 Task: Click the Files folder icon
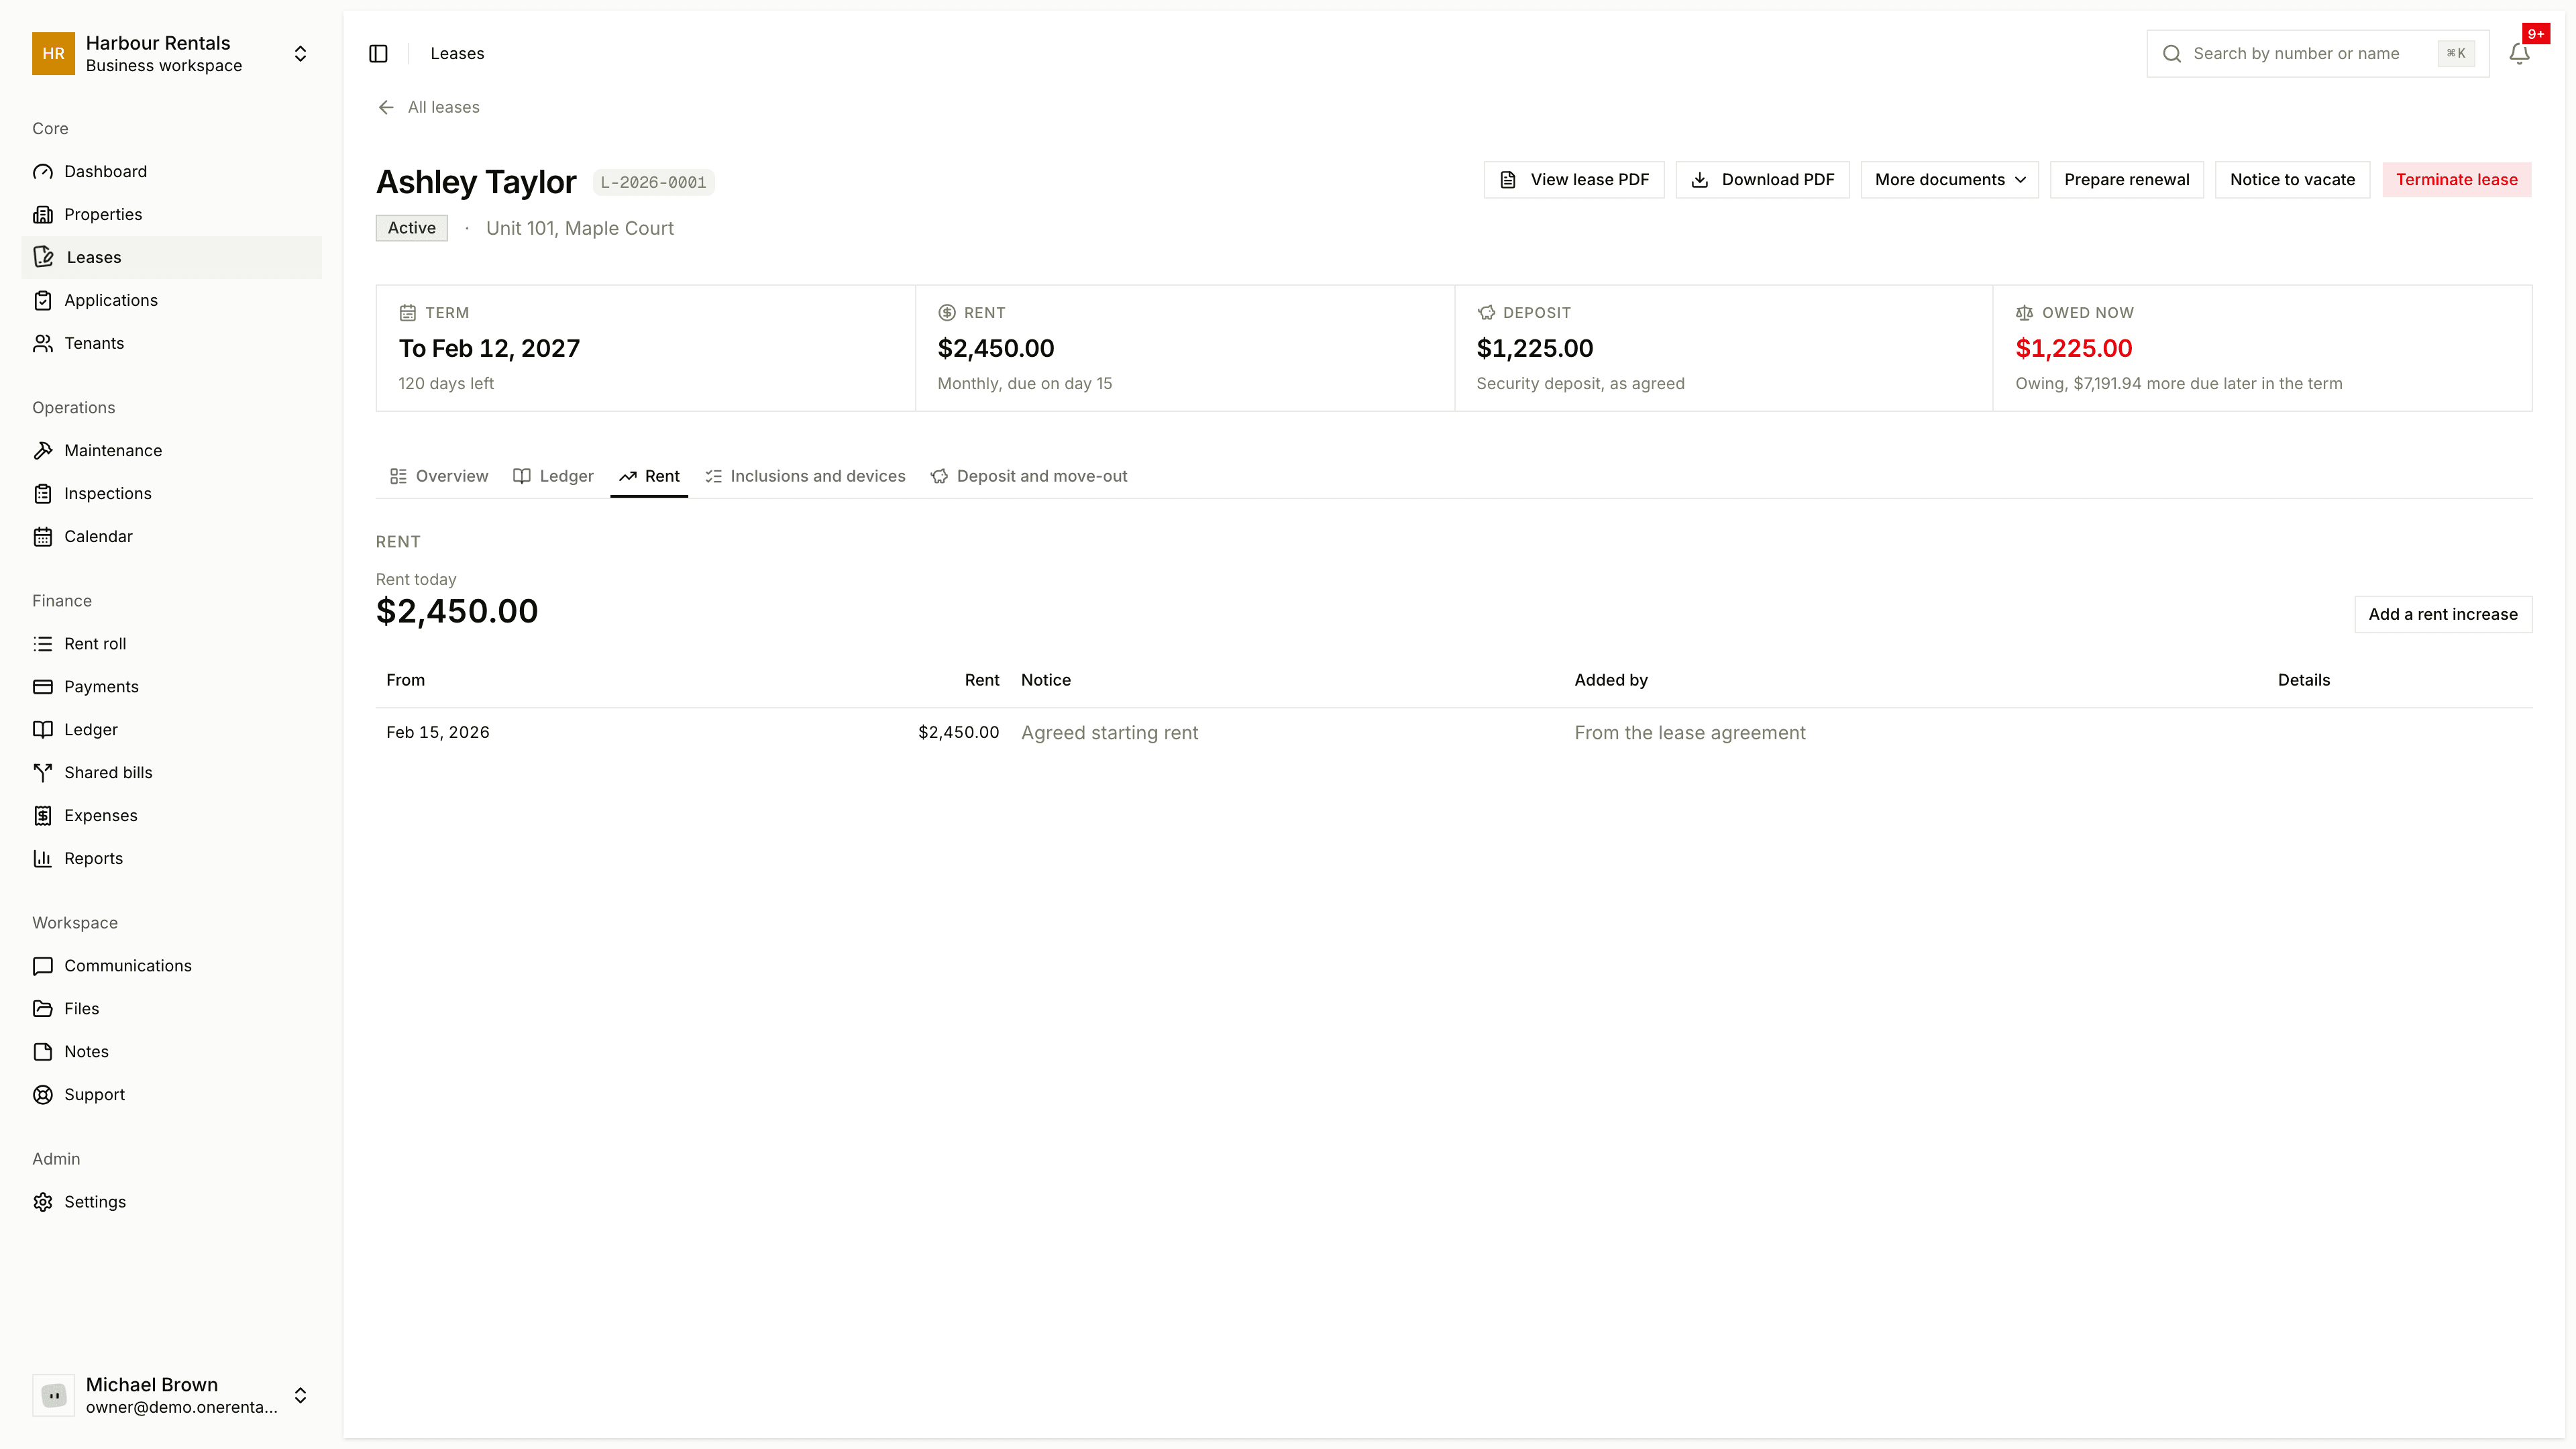43,1009
